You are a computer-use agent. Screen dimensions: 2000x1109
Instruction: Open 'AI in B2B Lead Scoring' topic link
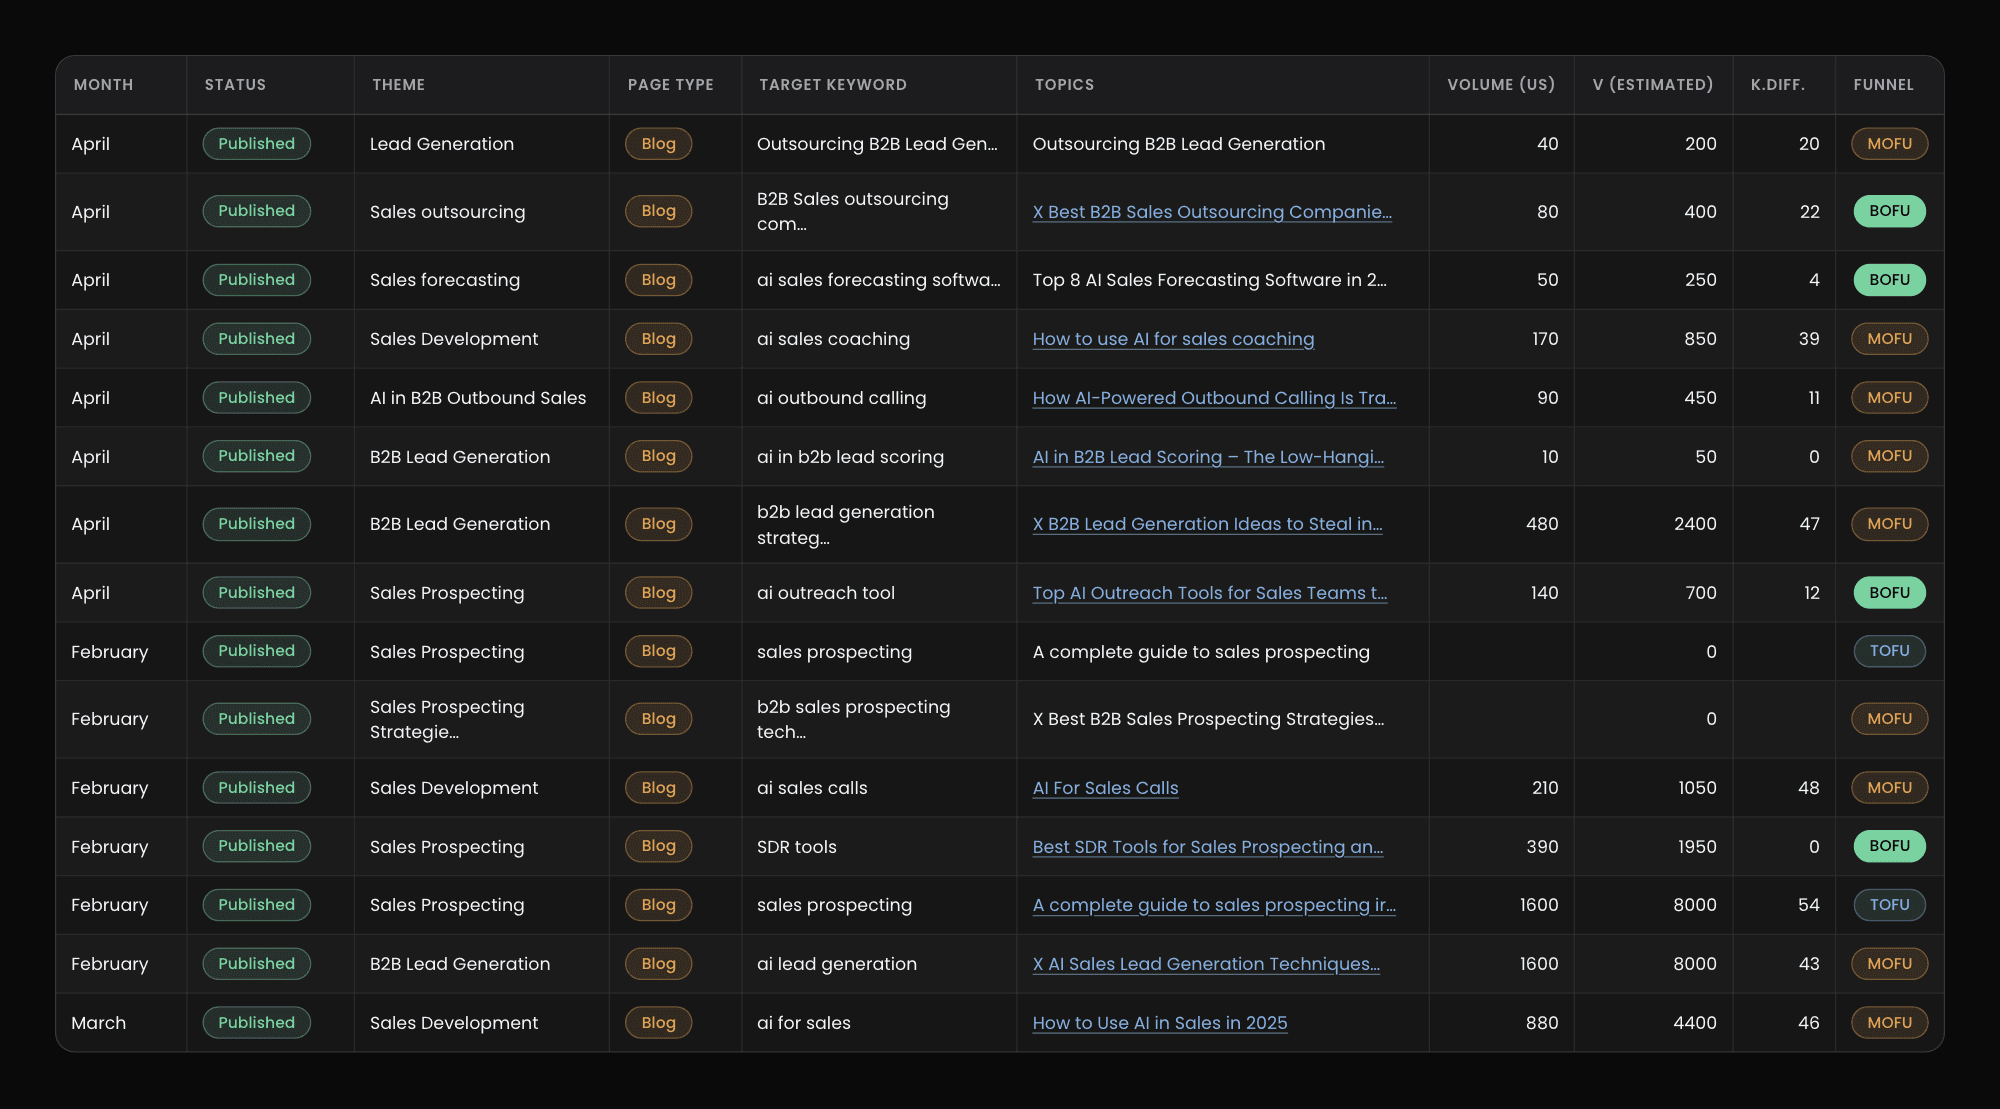coord(1208,457)
